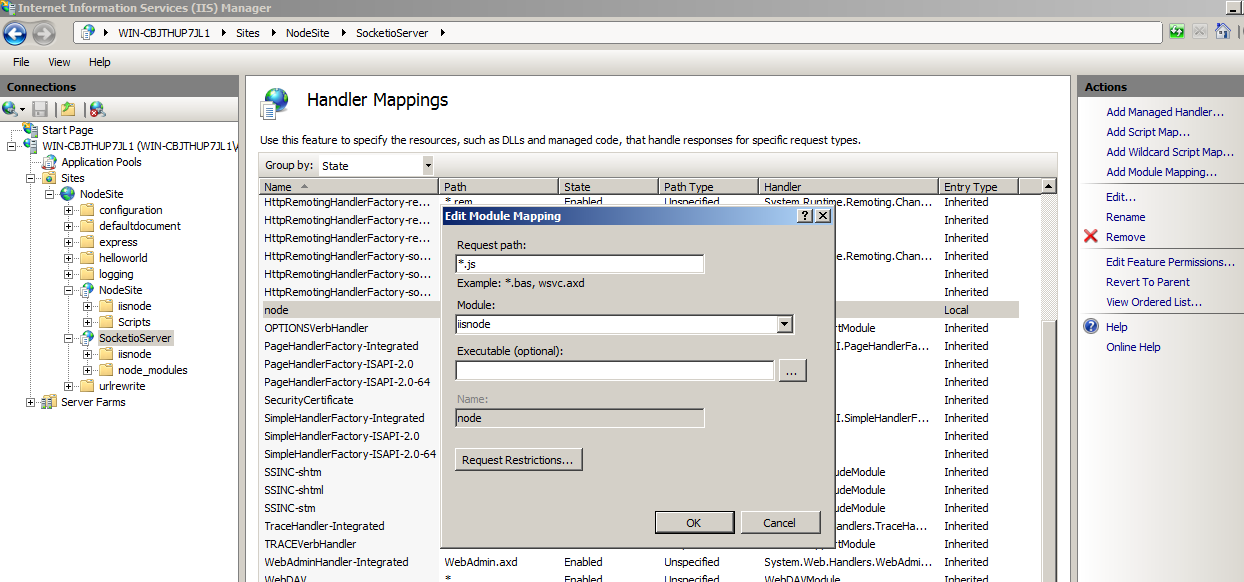This screenshot has height=582, width=1244.
Task: Open the Group by State dropdown
Action: 428,165
